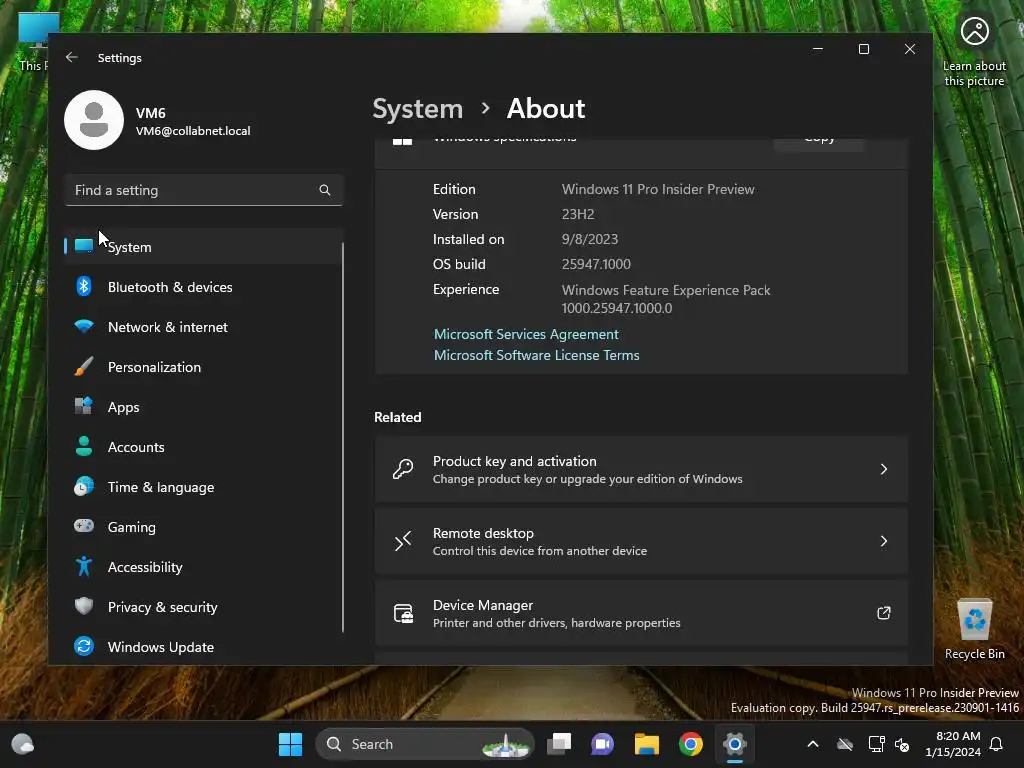The width and height of the screenshot is (1024, 768).
Task: Click the taskbar Search box
Action: (x=424, y=744)
